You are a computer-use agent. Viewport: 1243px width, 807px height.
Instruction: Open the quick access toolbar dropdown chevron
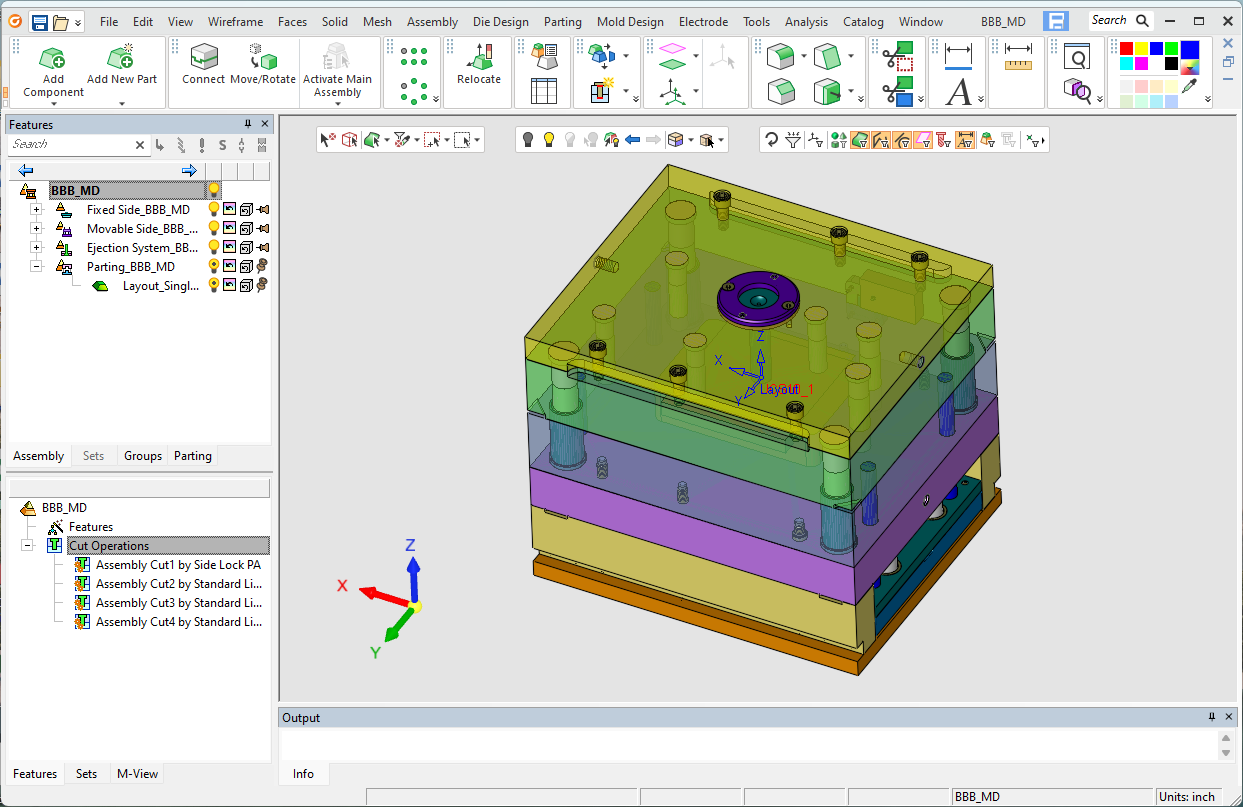click(x=79, y=22)
